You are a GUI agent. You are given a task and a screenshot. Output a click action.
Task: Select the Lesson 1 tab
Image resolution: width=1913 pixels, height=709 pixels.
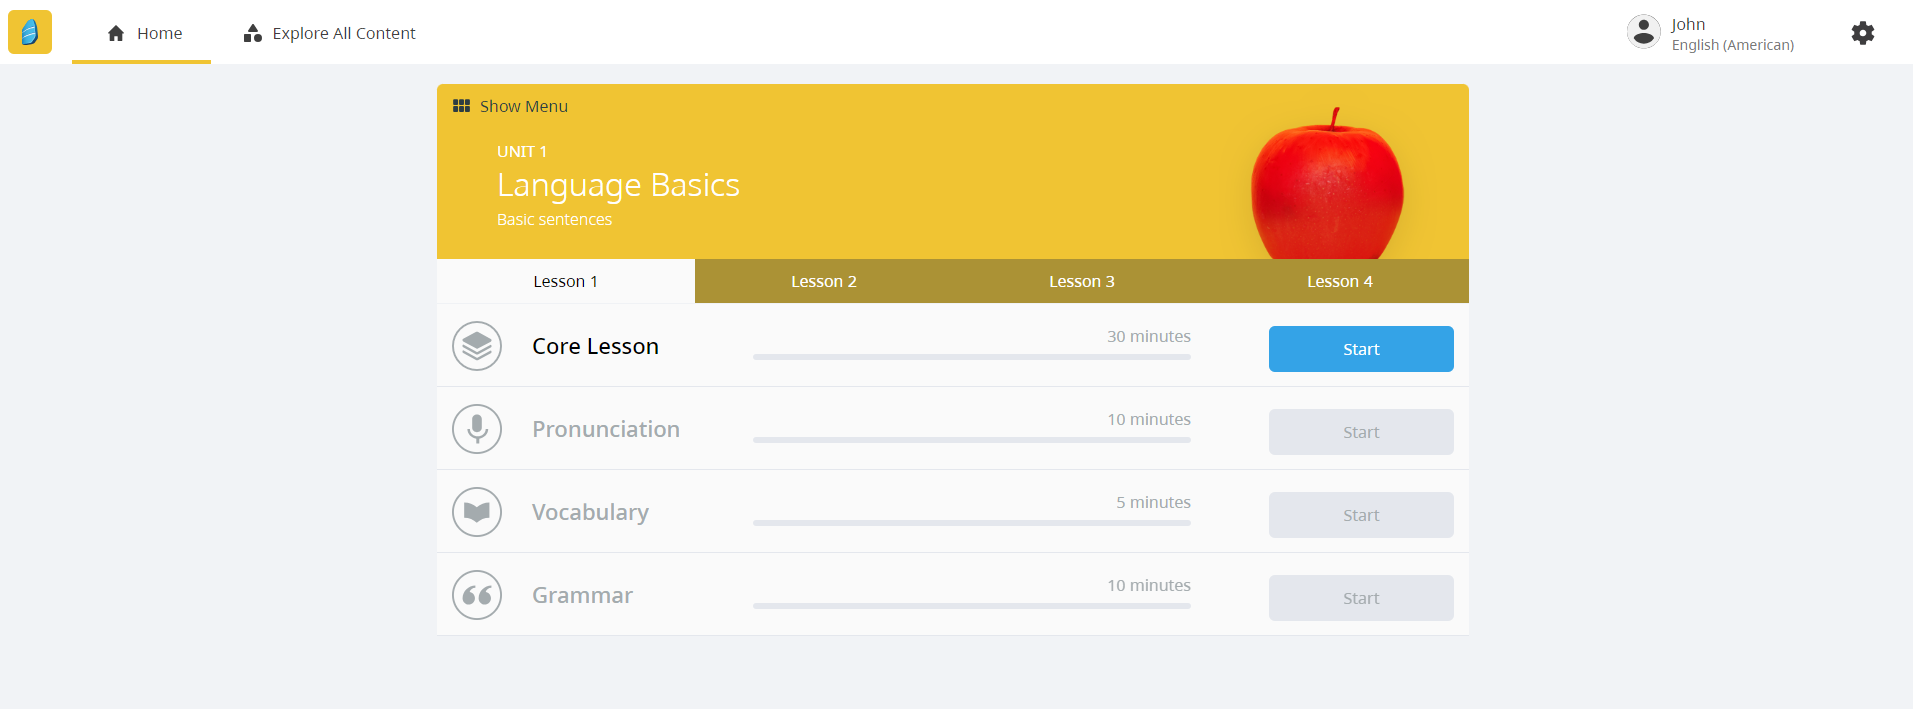pos(565,281)
